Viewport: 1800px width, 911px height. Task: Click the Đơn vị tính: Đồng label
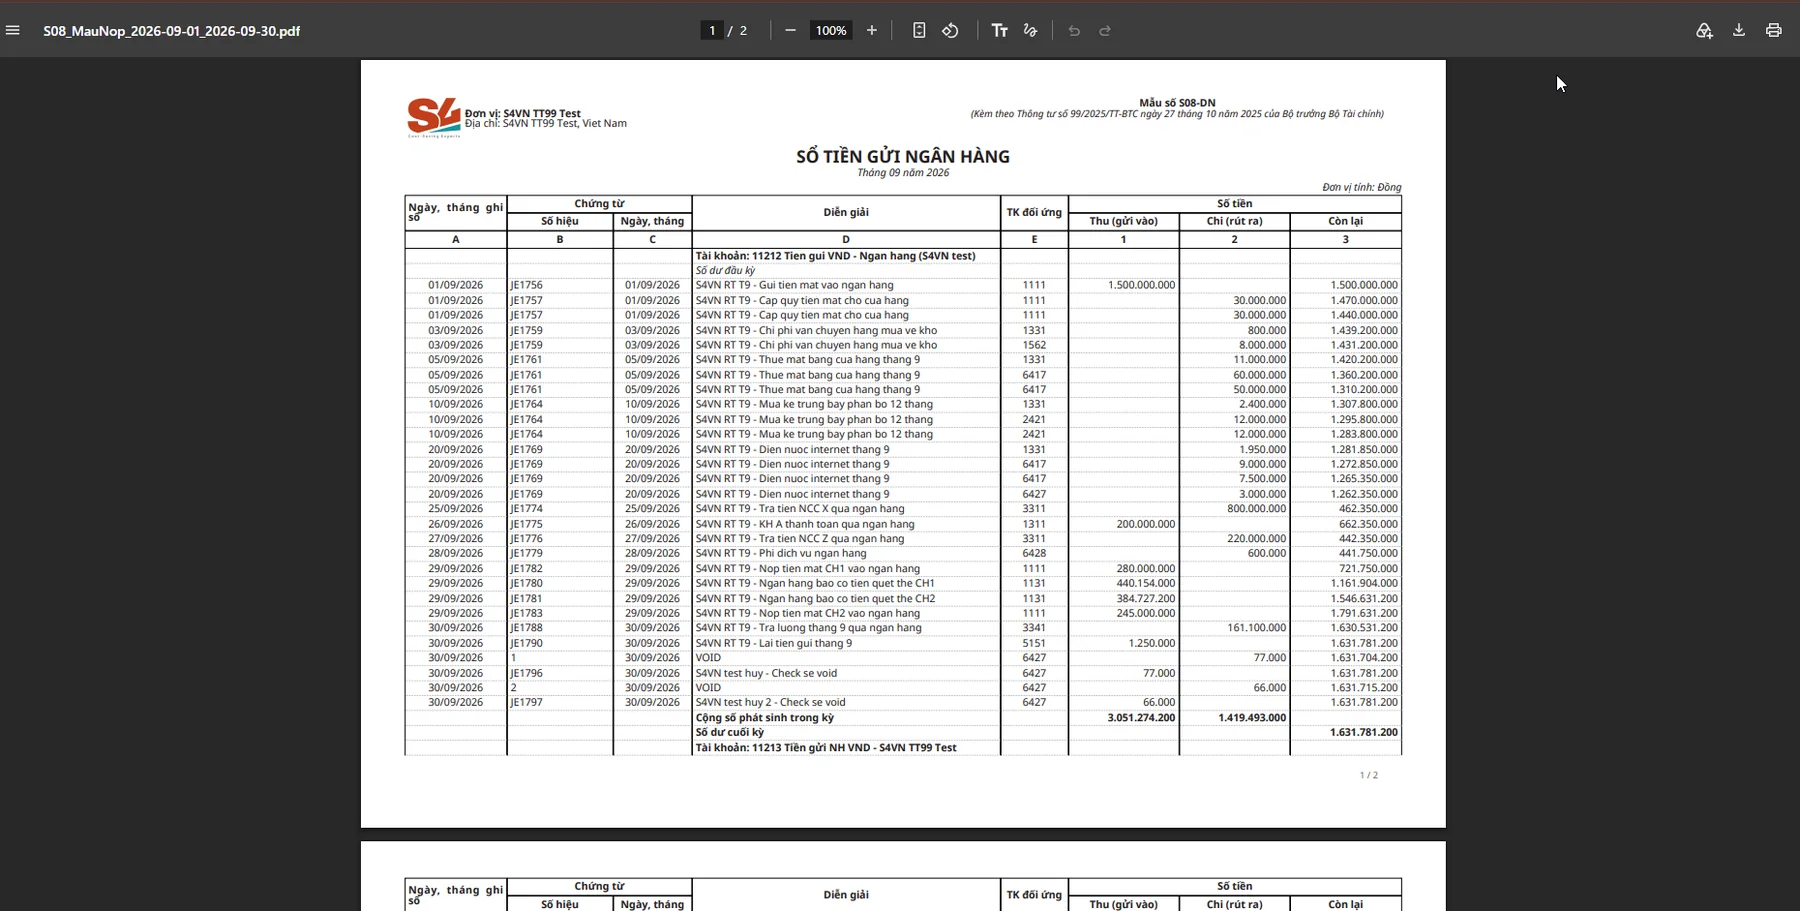tap(1362, 187)
